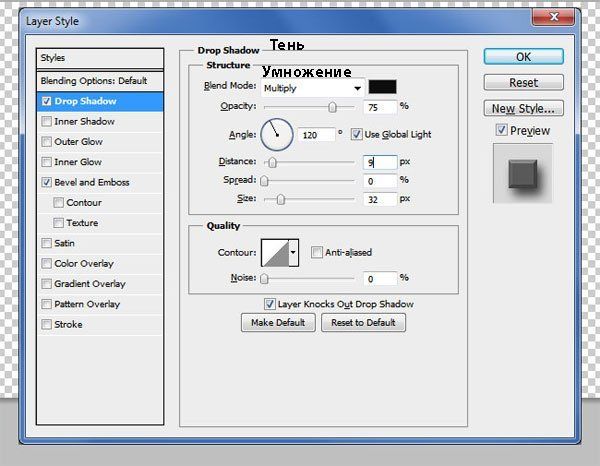Viewport: 600px width, 466px height.
Task: Click the Noise value field
Action: pos(380,279)
